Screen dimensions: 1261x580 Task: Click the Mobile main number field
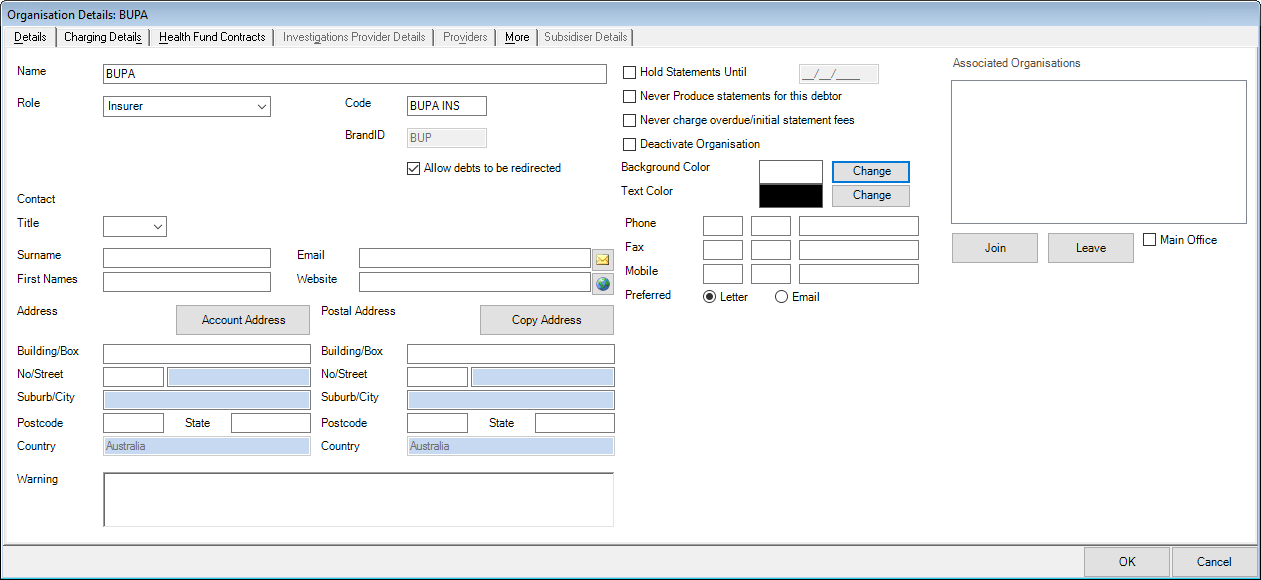(859, 274)
